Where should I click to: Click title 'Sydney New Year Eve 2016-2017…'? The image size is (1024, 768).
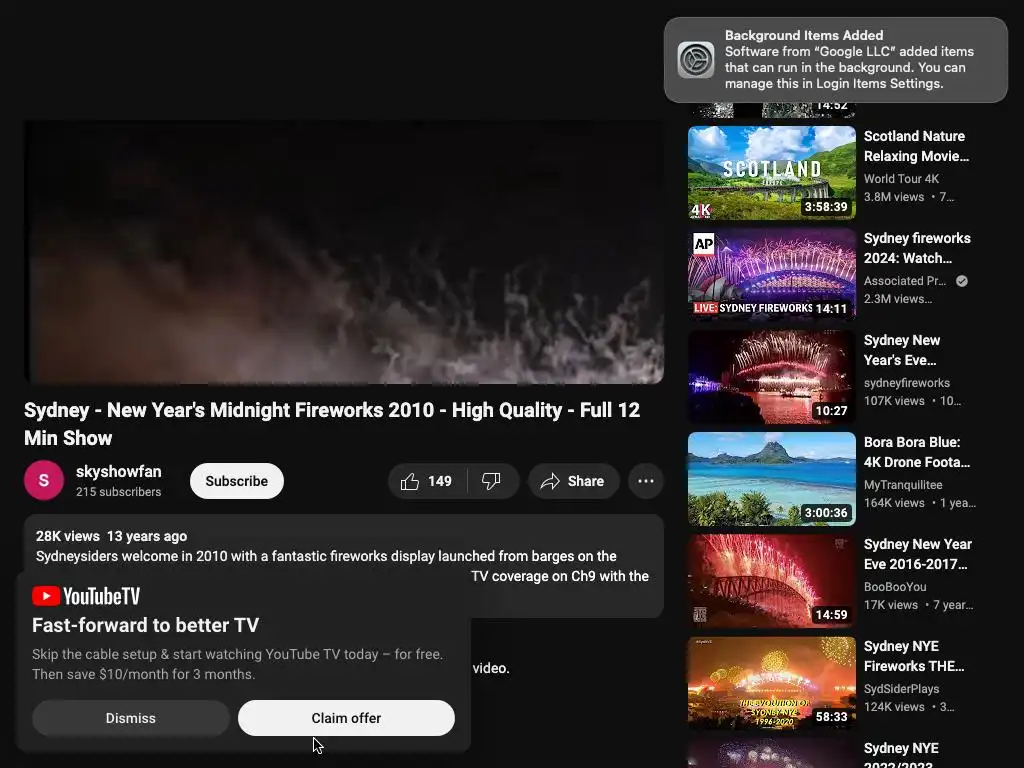[x=918, y=554]
